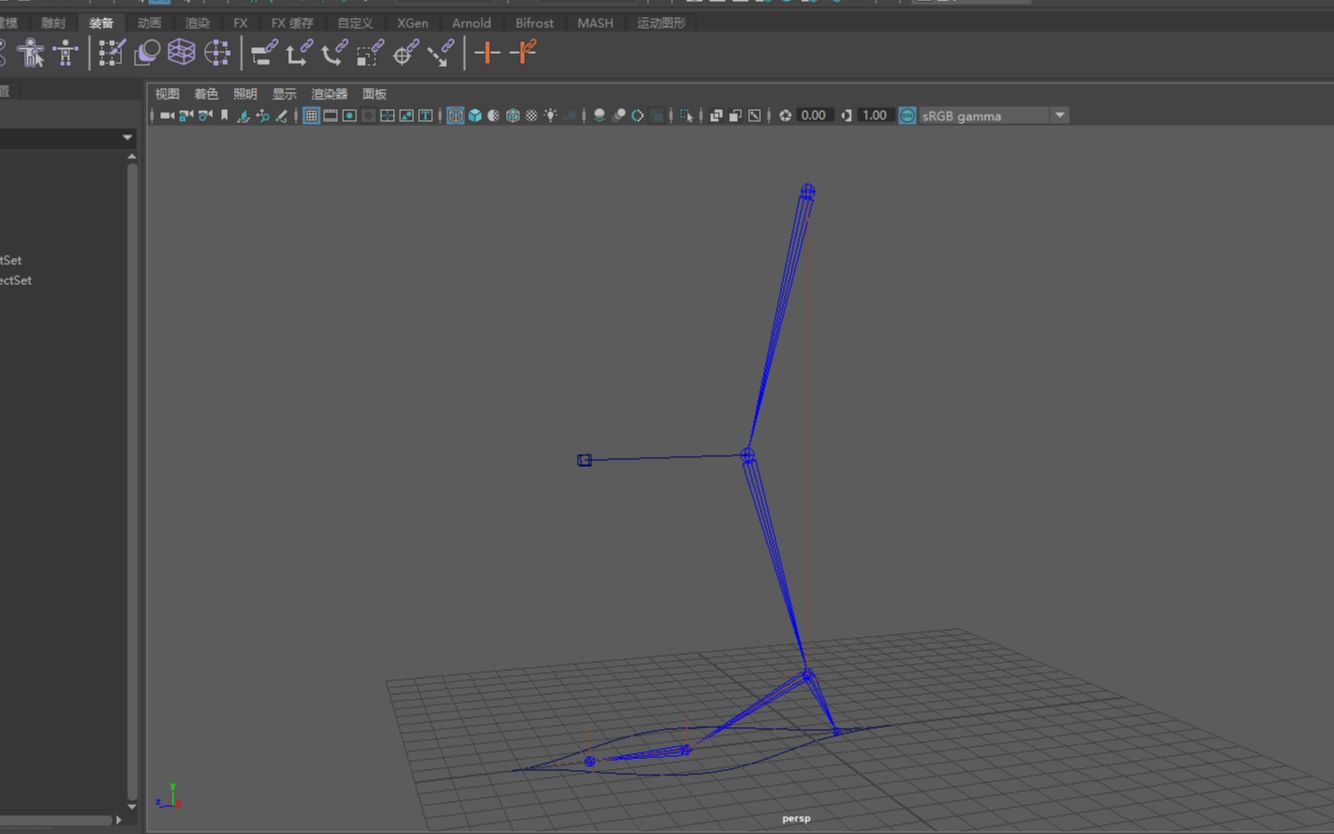
Task: Activate the Paint Skin Weights tool
Action: click(111, 52)
